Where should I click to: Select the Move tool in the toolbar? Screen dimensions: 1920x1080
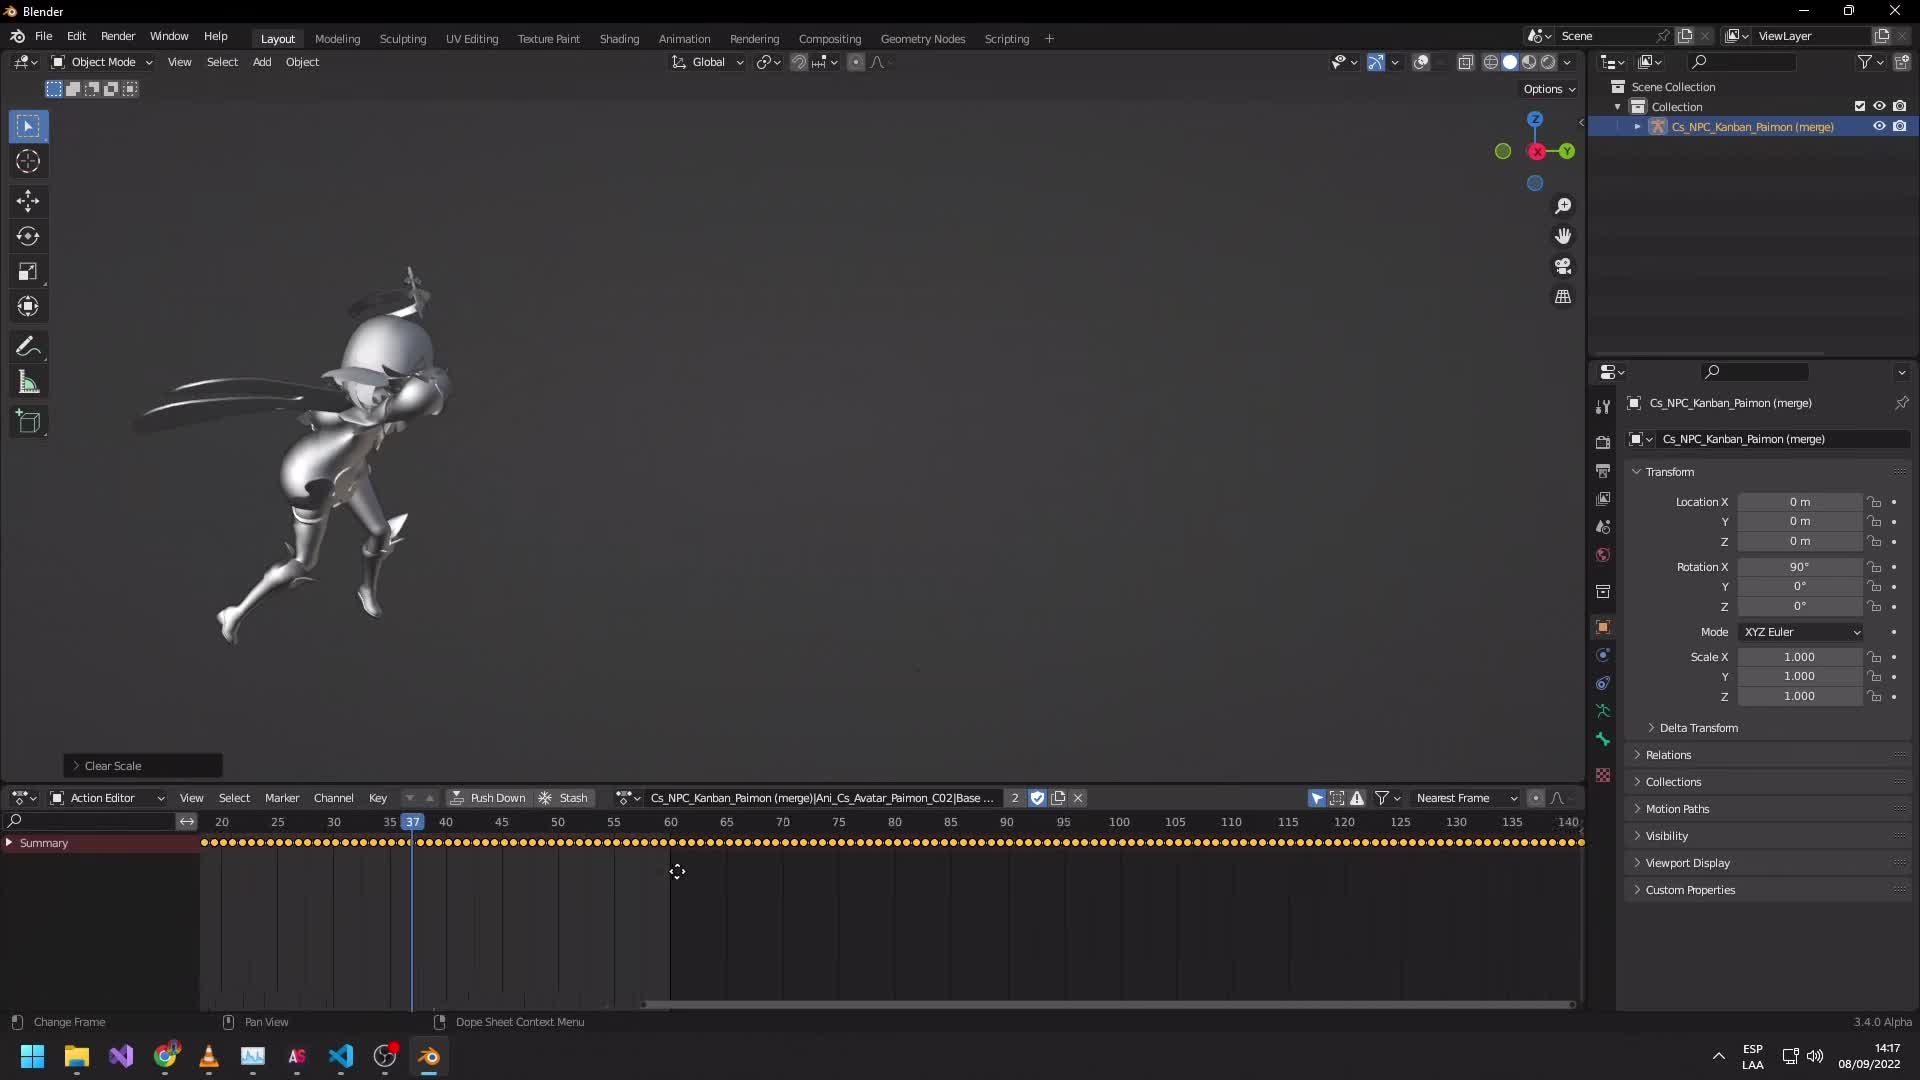coord(28,201)
